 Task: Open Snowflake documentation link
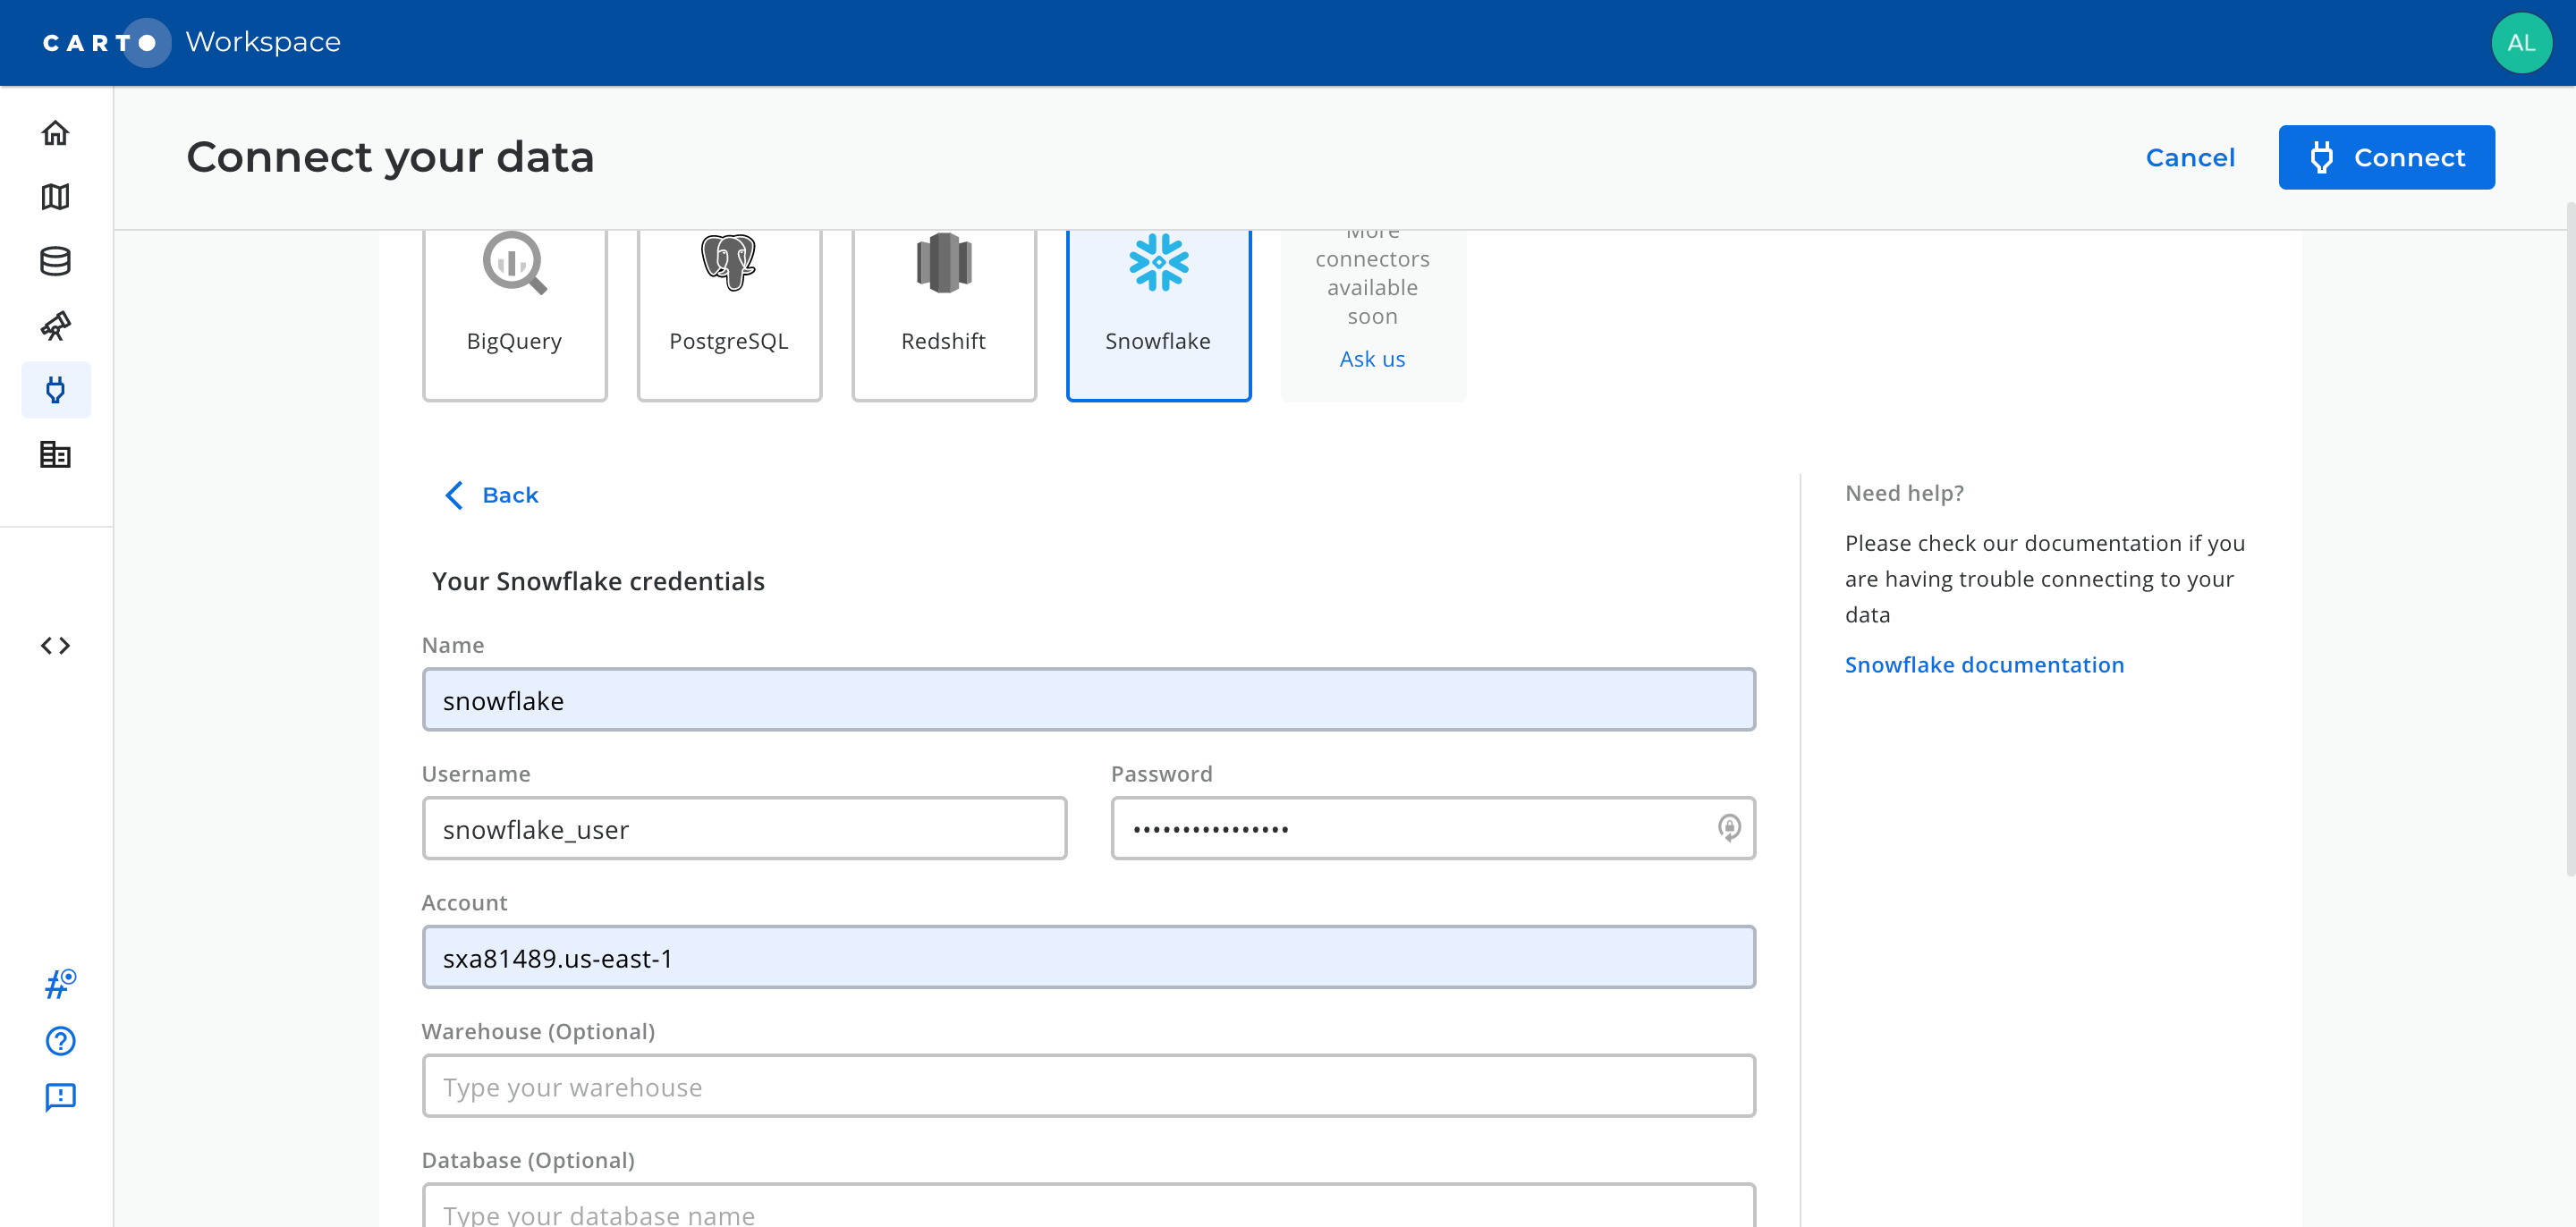pos(1984,665)
